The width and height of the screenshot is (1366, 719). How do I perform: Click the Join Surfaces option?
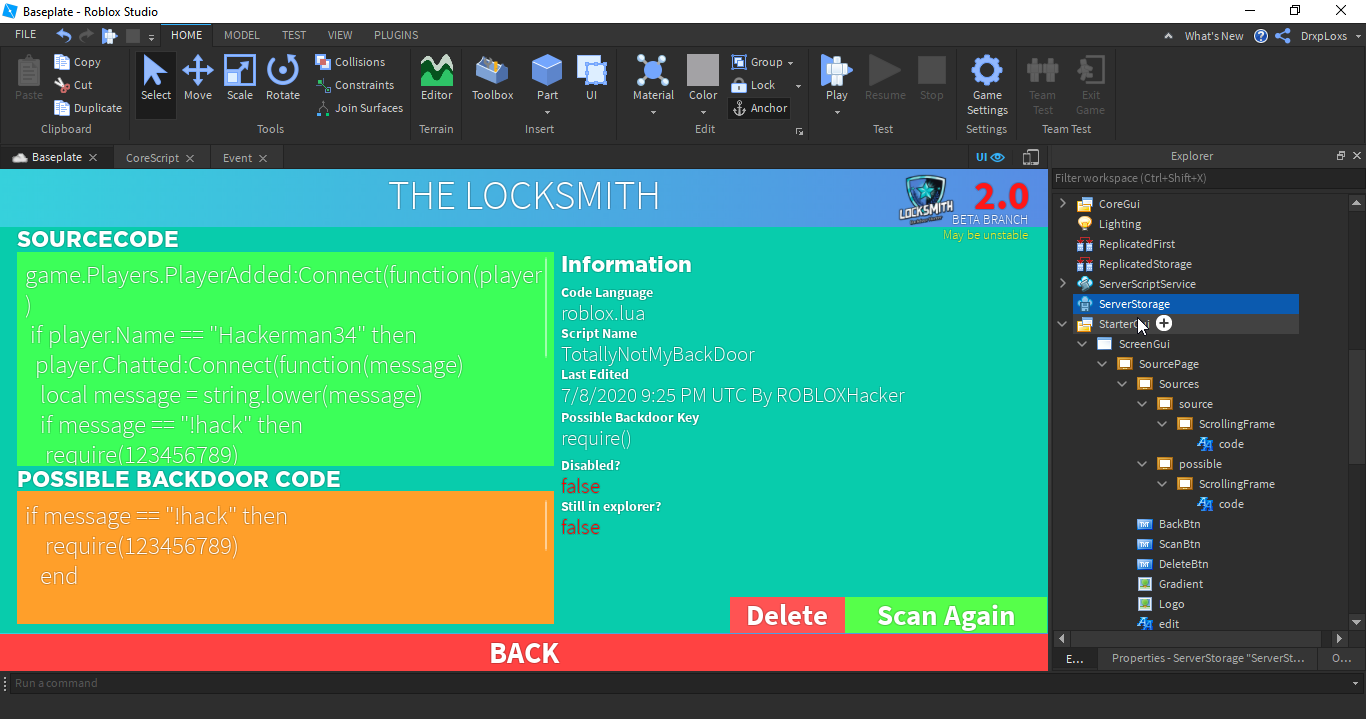point(360,108)
